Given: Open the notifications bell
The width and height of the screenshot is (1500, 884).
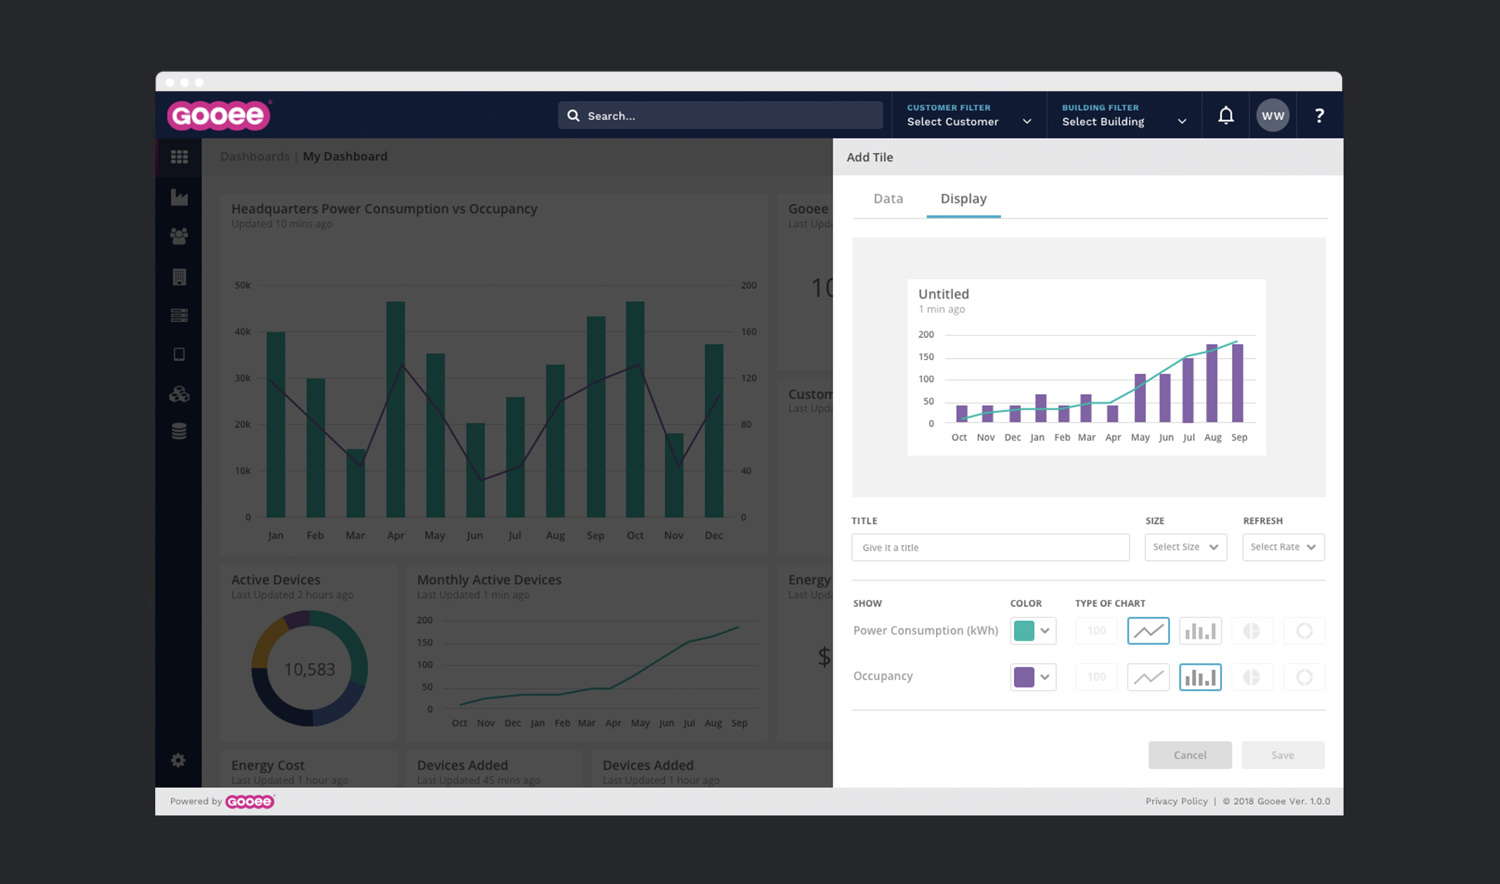Looking at the screenshot, I should pos(1226,115).
